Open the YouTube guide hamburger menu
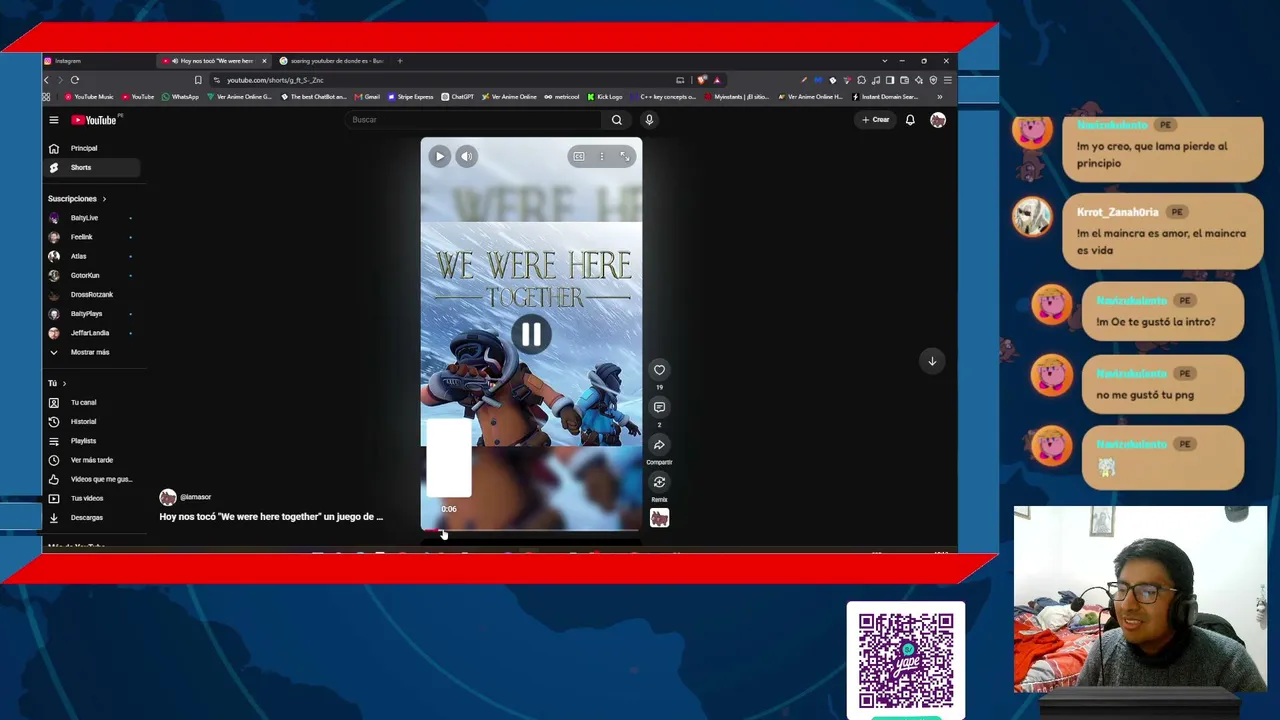This screenshot has height=720, width=1280. pyautogui.click(x=54, y=120)
